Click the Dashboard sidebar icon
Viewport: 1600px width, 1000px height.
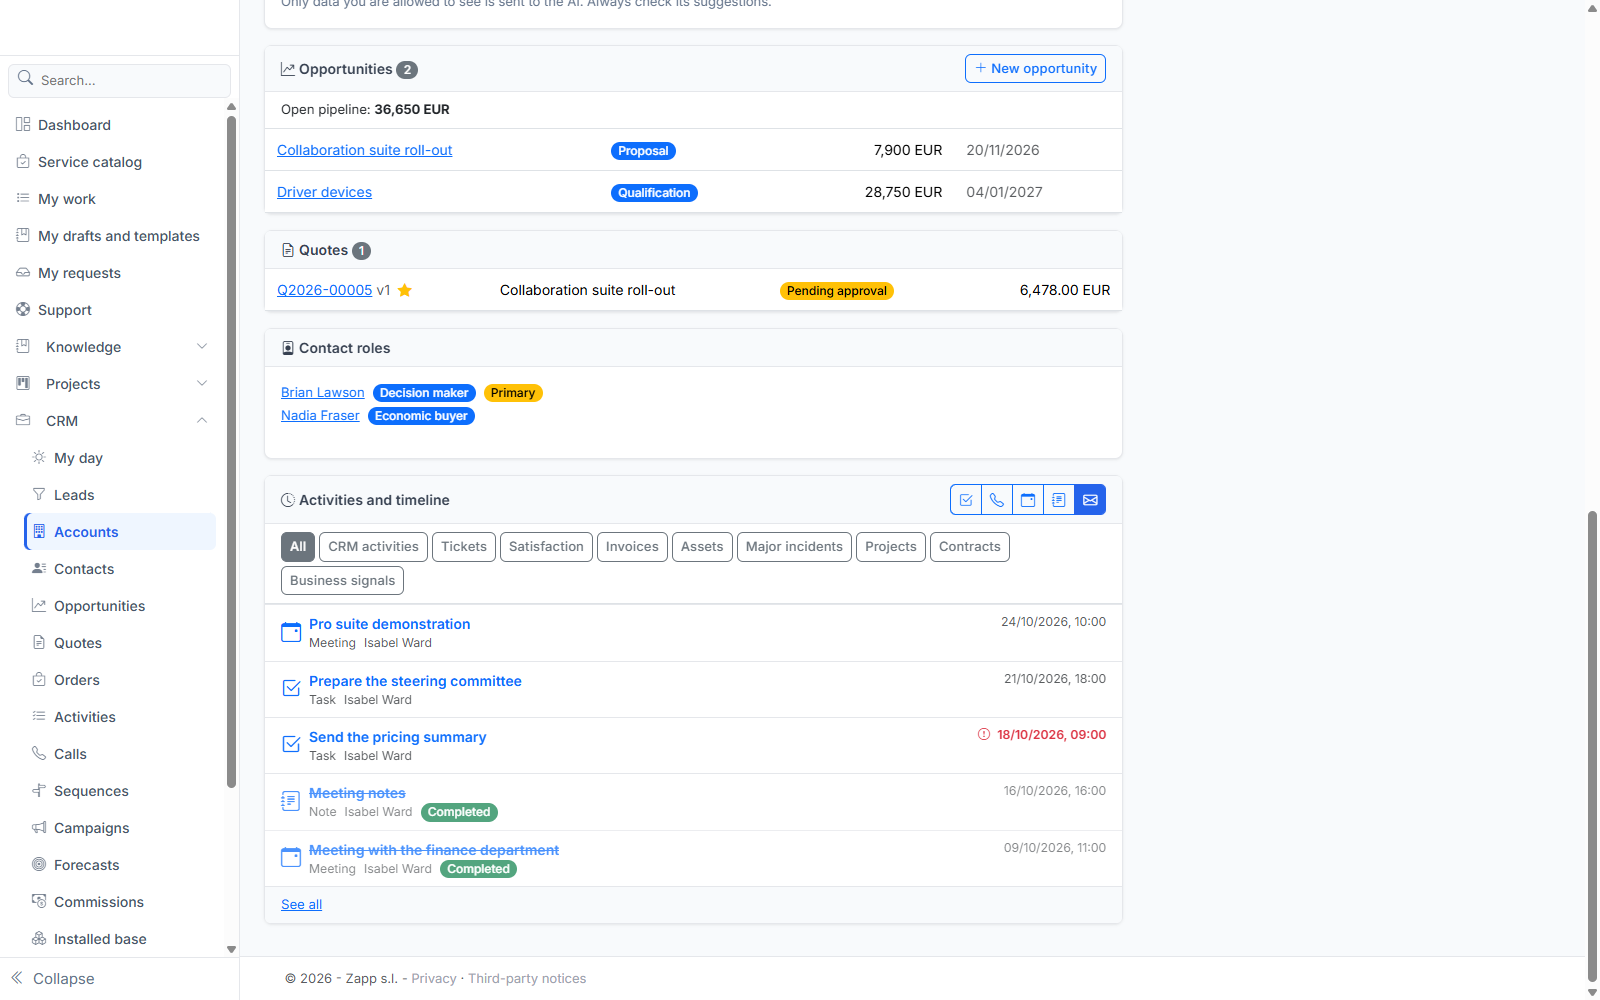tap(23, 124)
